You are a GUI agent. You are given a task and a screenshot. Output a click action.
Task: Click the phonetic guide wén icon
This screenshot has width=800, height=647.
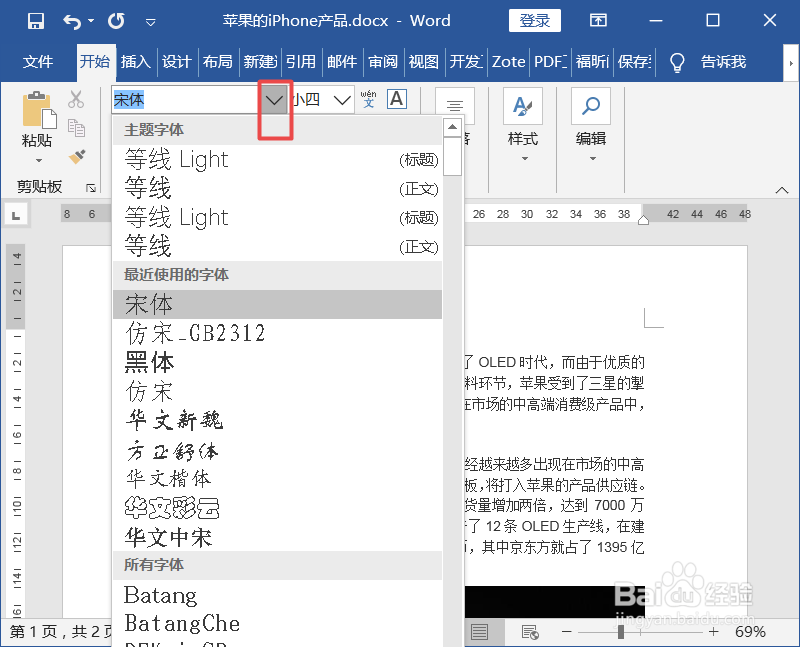[x=368, y=99]
